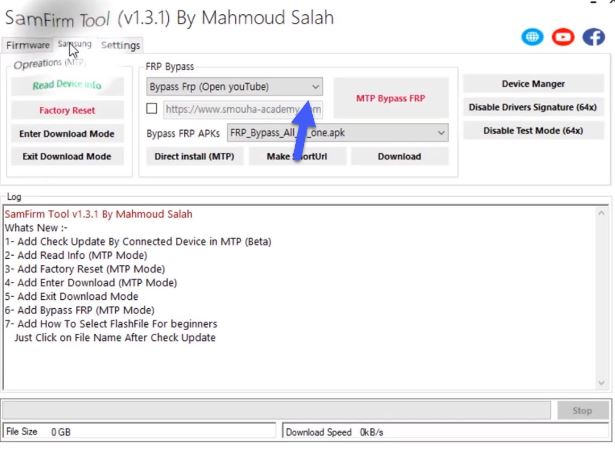This screenshot has height=449, width=615.
Task: Click the File Size '0 GB' value
Action: (61, 432)
